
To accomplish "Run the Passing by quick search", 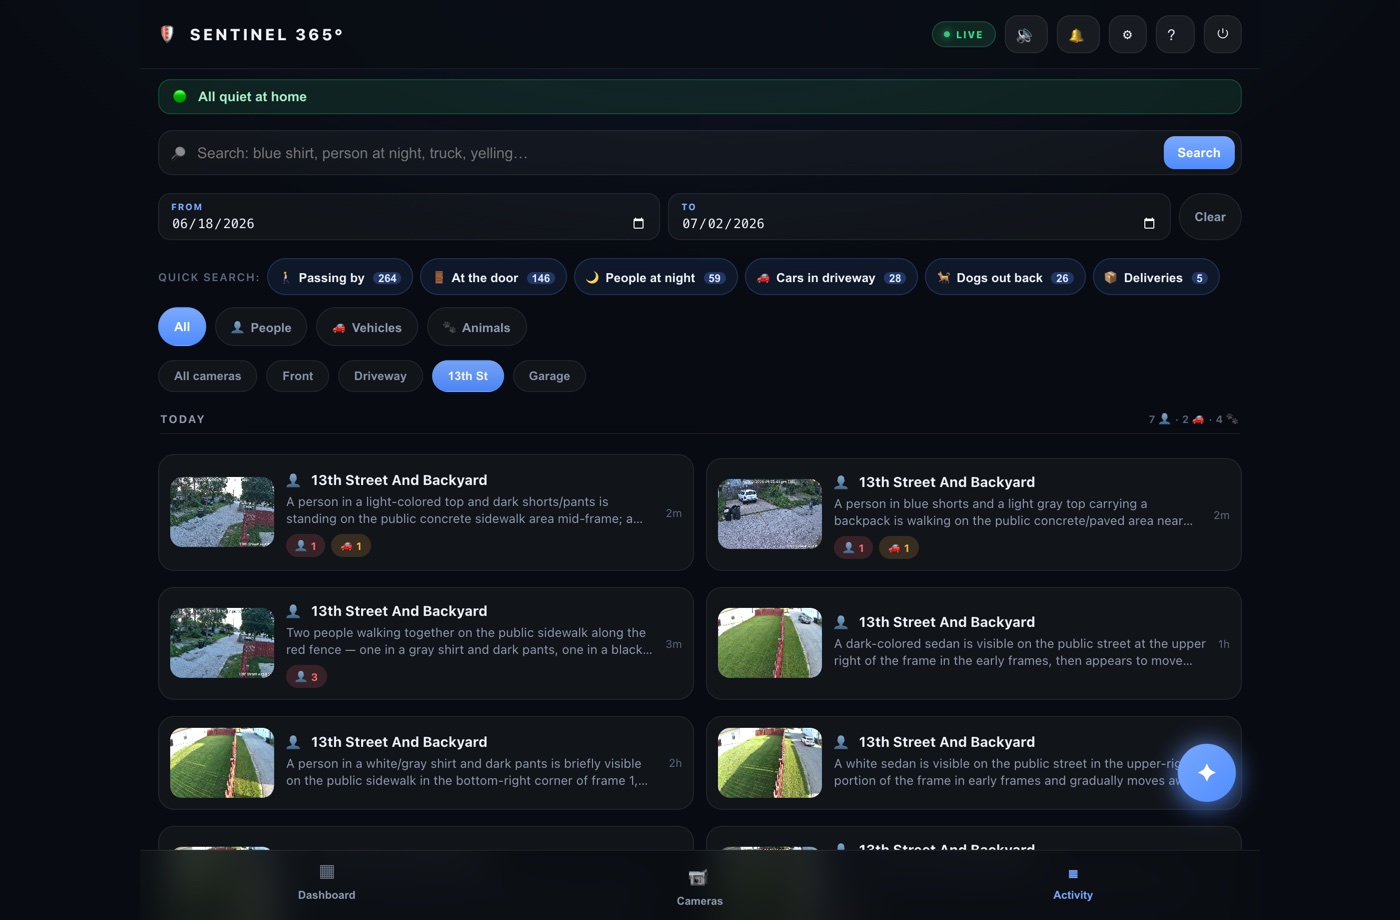I will (x=340, y=277).
